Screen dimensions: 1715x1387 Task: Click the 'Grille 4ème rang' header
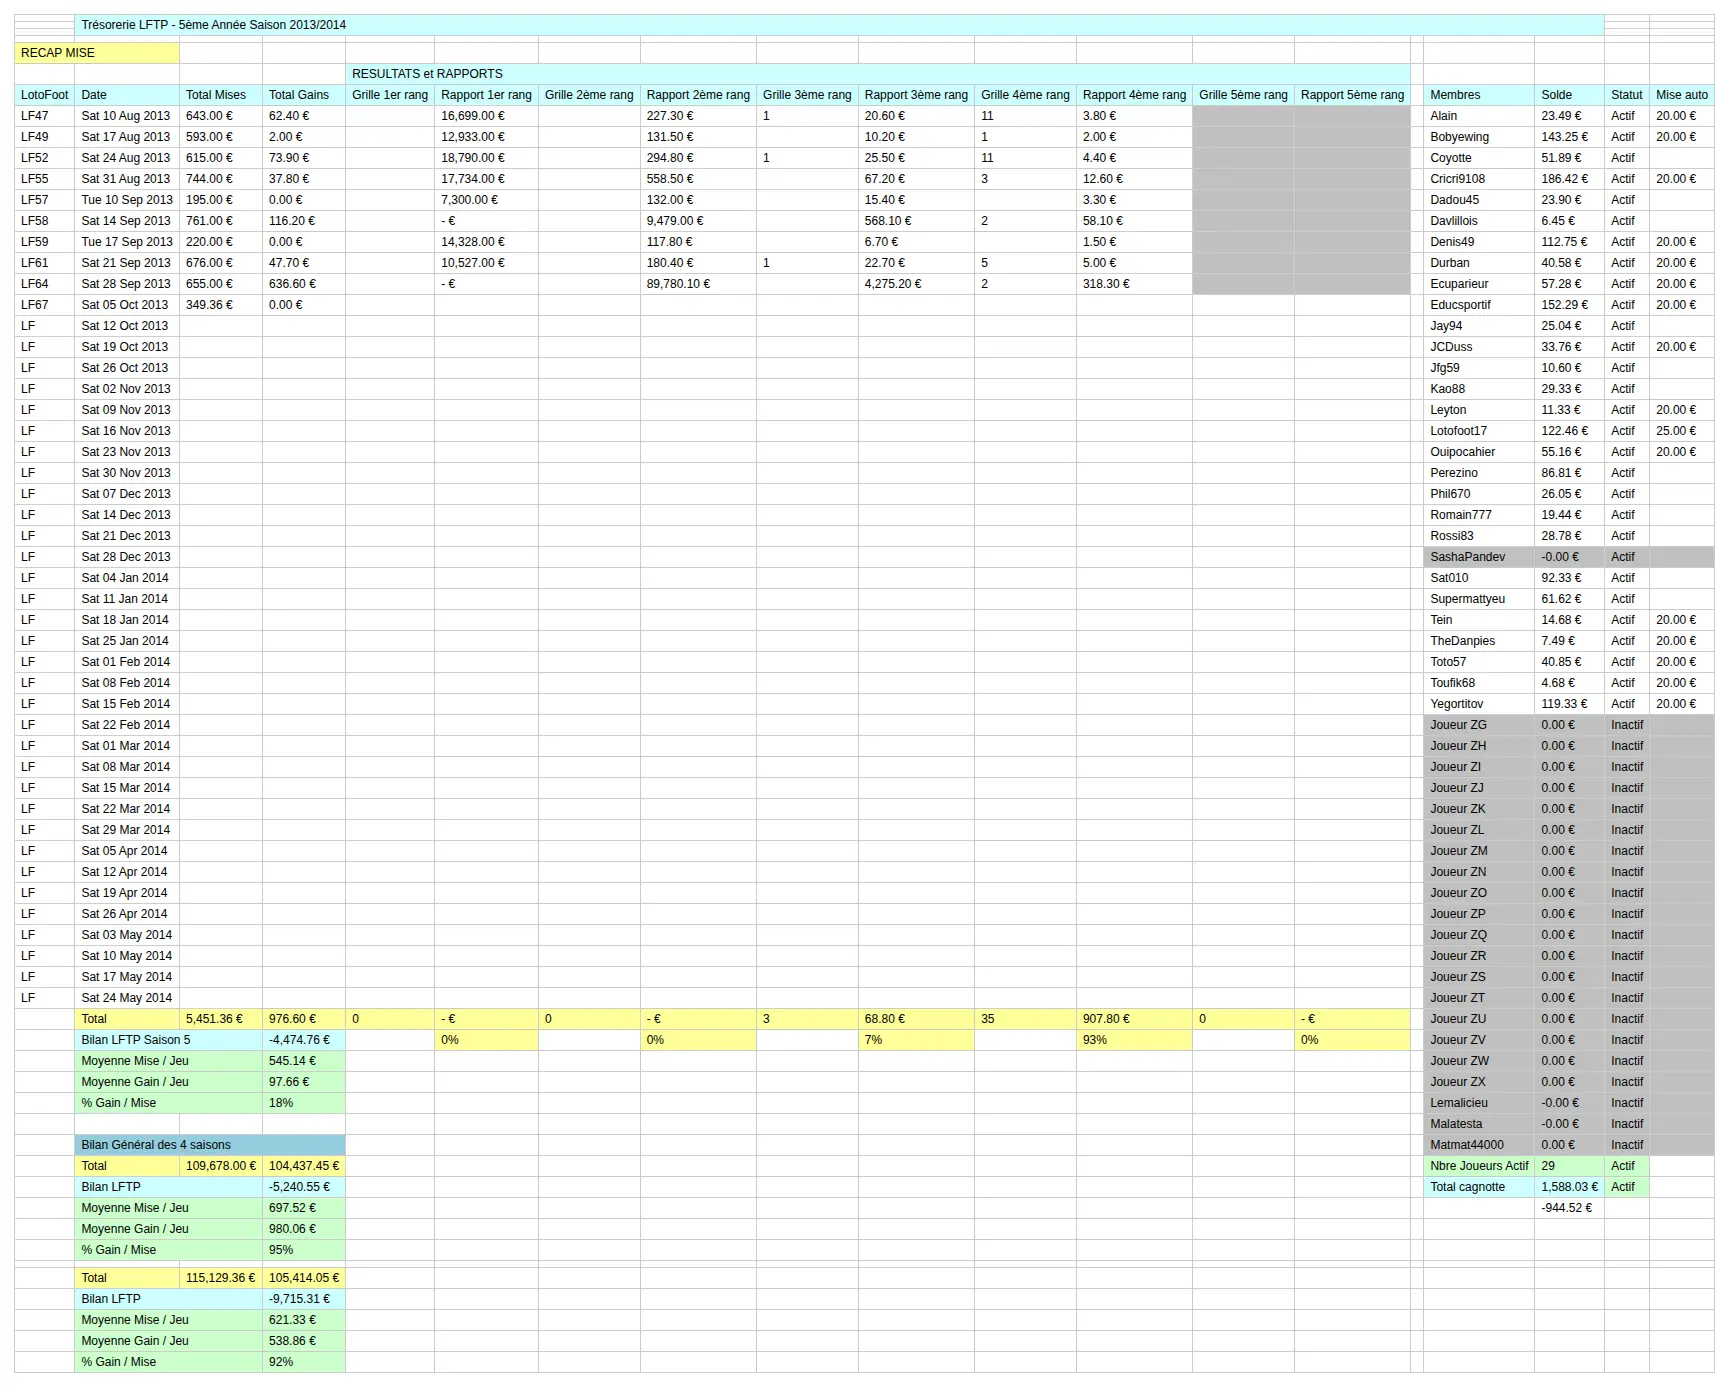[1025, 95]
